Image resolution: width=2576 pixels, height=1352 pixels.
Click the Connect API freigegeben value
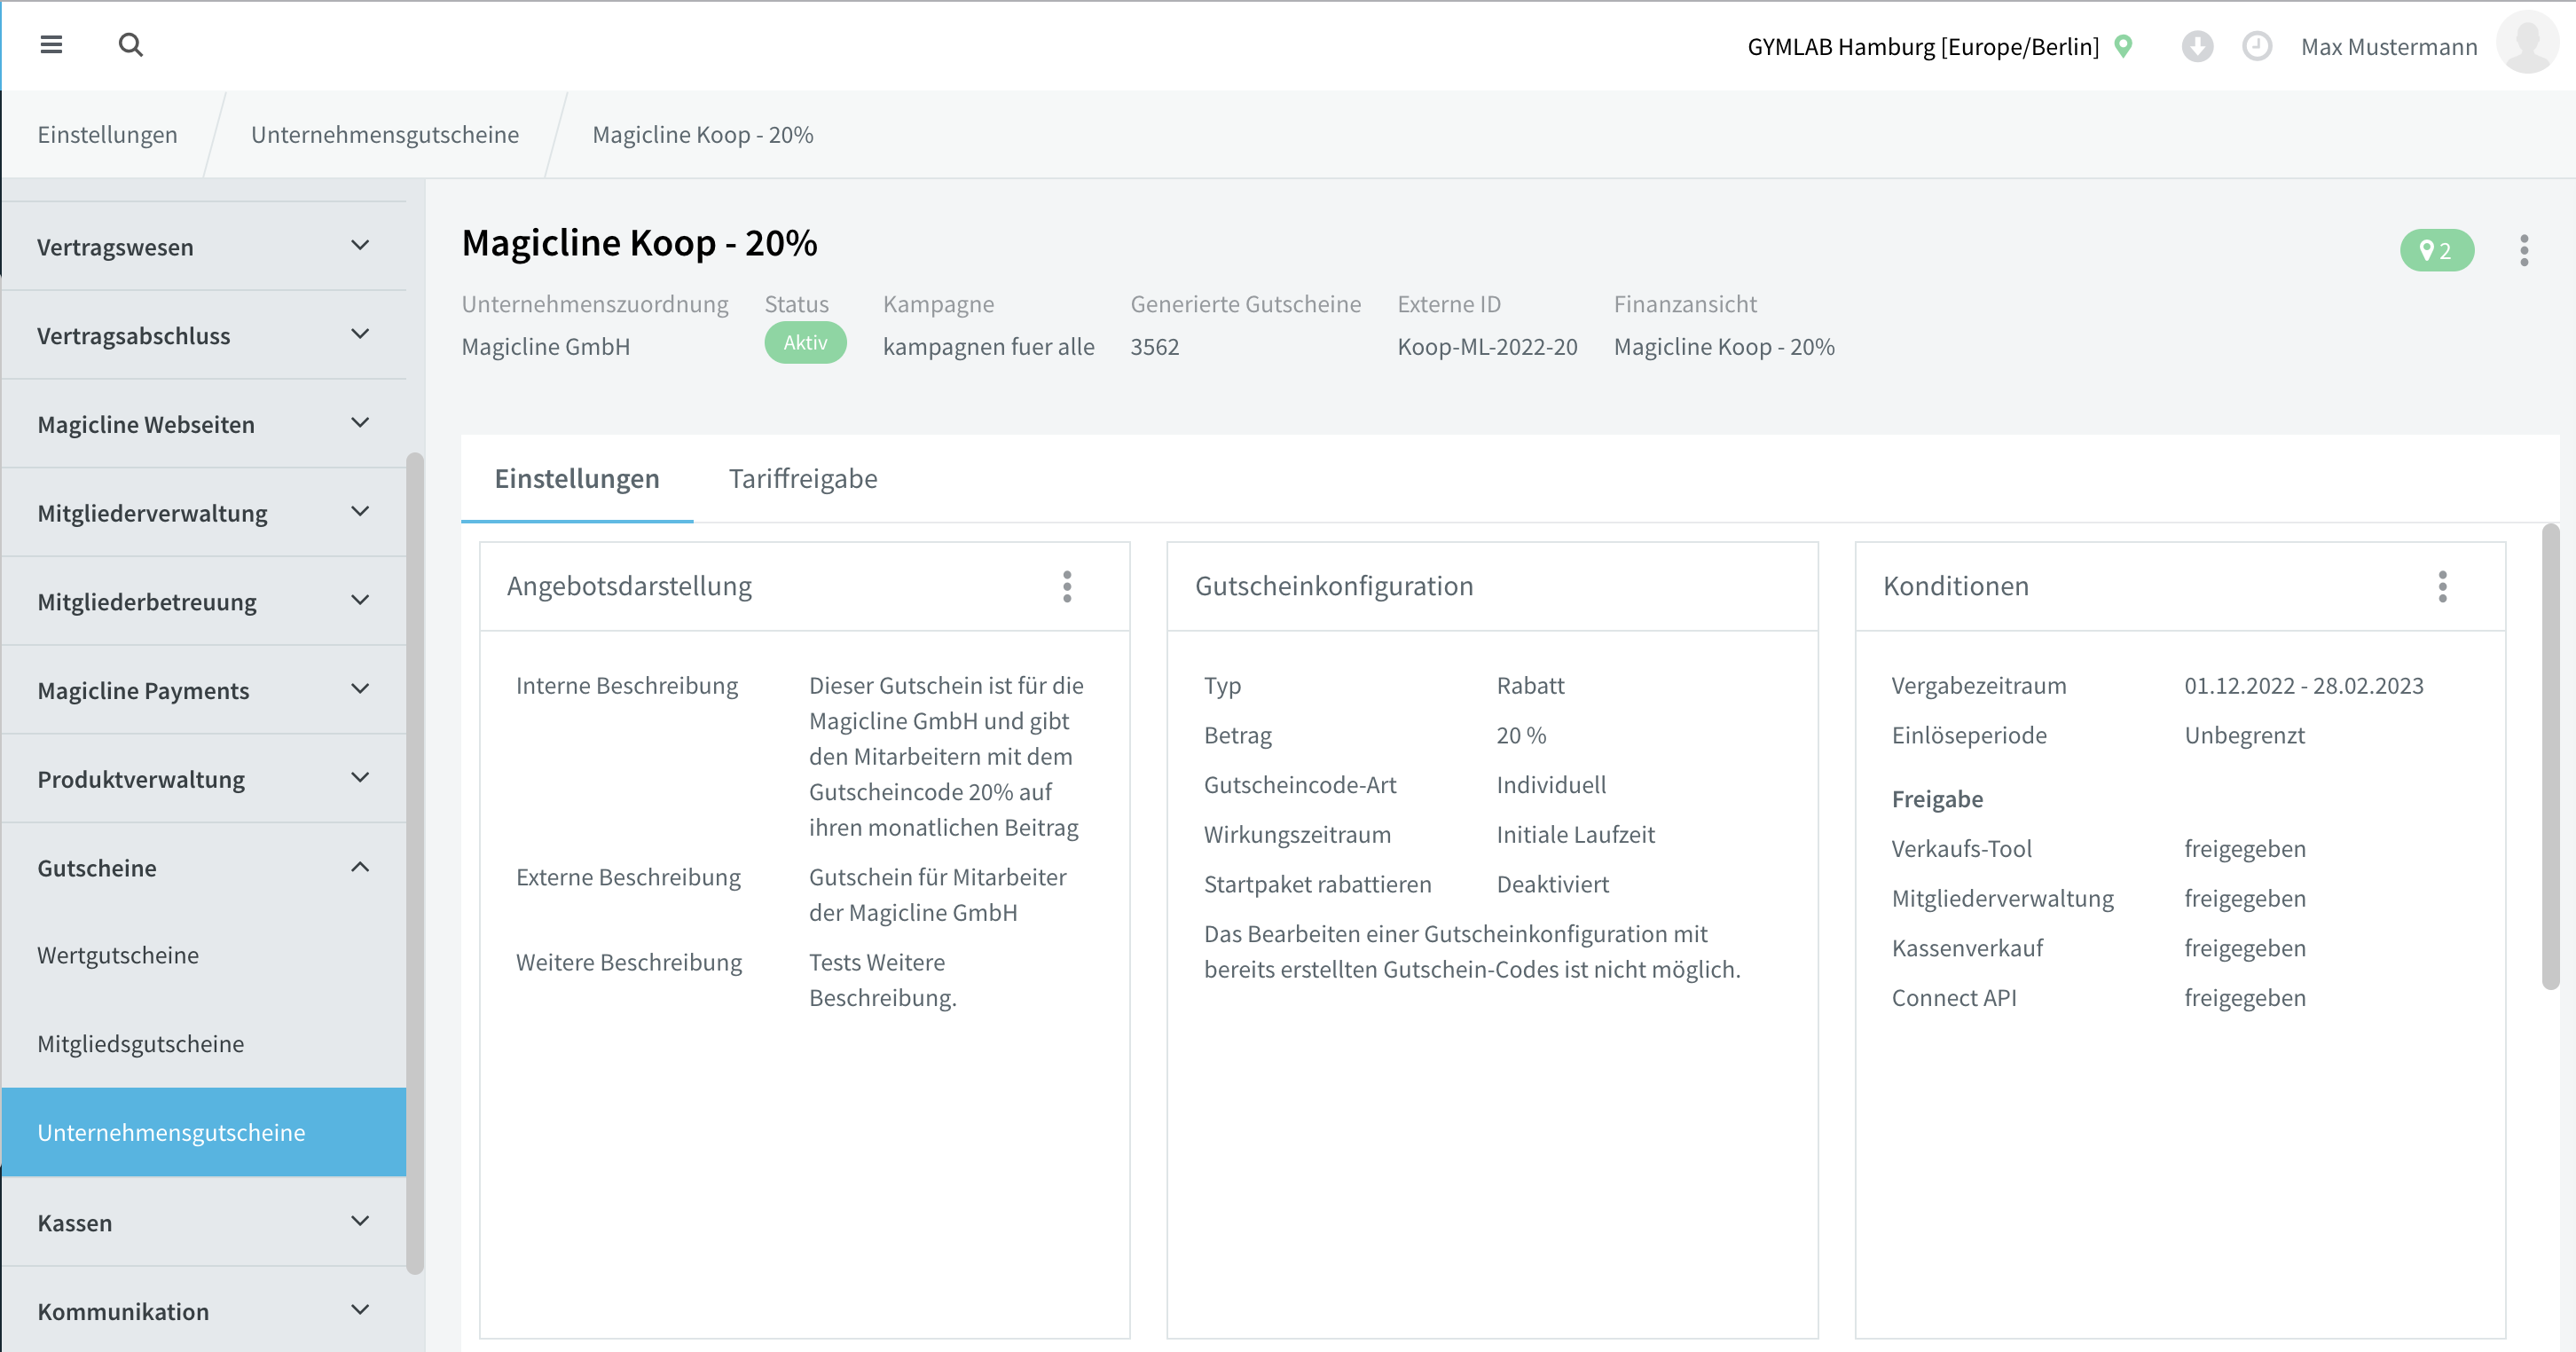[x=2245, y=997]
